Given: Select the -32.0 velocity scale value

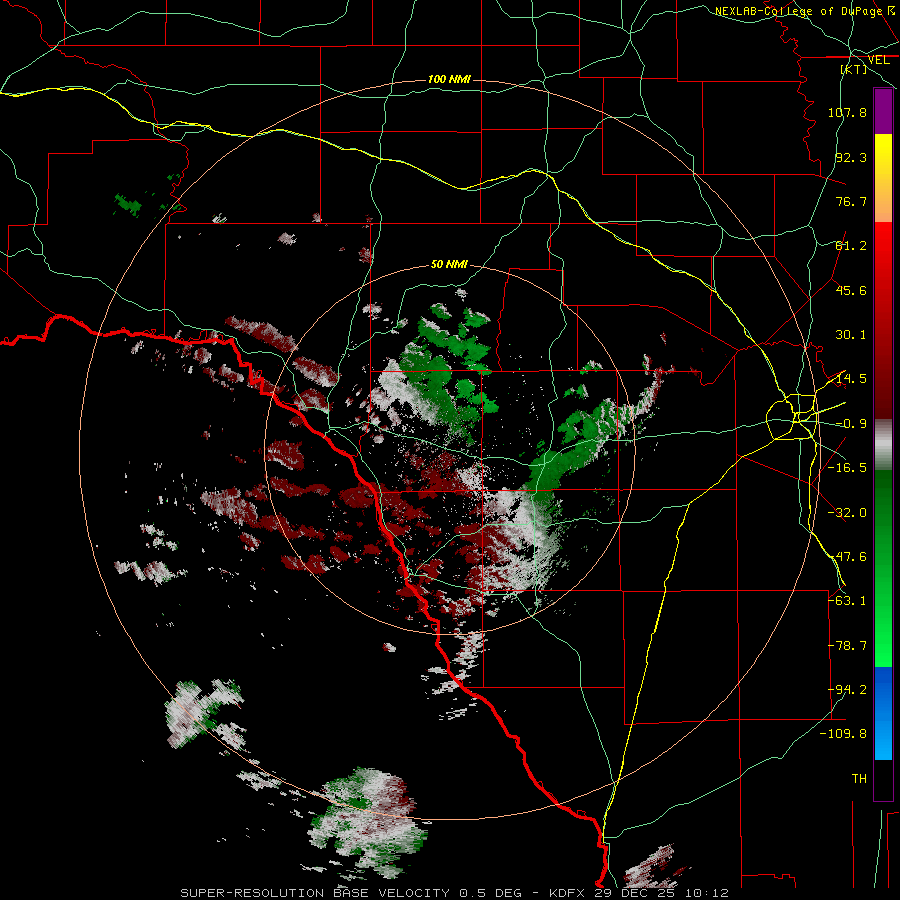Looking at the screenshot, I should 847,513.
